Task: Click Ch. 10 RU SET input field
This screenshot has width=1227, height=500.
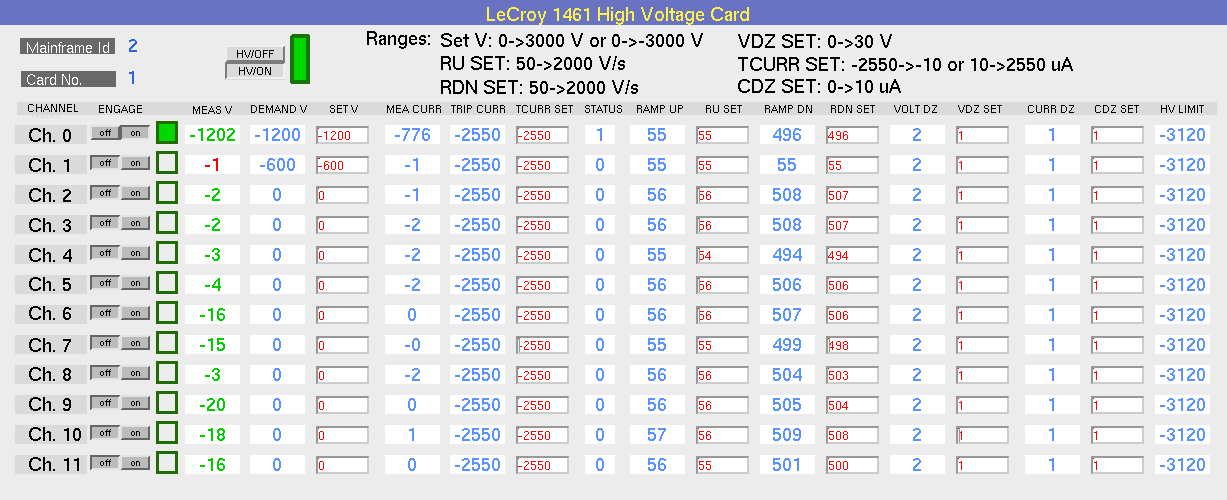Action: (722, 435)
